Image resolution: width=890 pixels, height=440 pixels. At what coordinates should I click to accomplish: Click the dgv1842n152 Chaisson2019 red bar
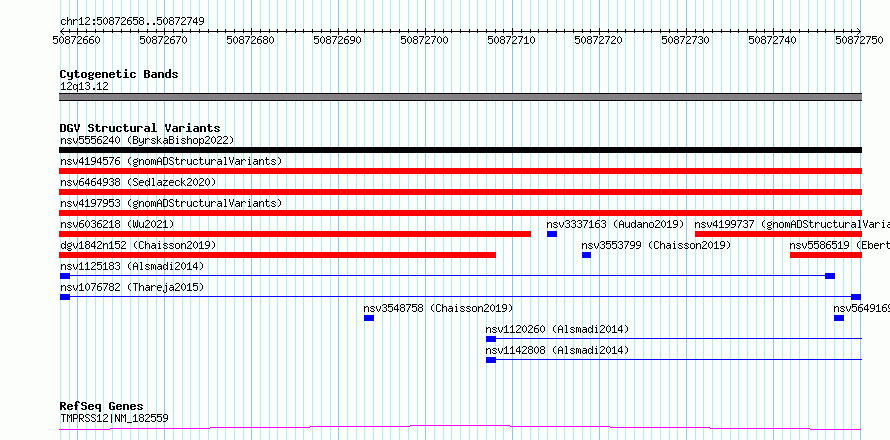(x=278, y=255)
